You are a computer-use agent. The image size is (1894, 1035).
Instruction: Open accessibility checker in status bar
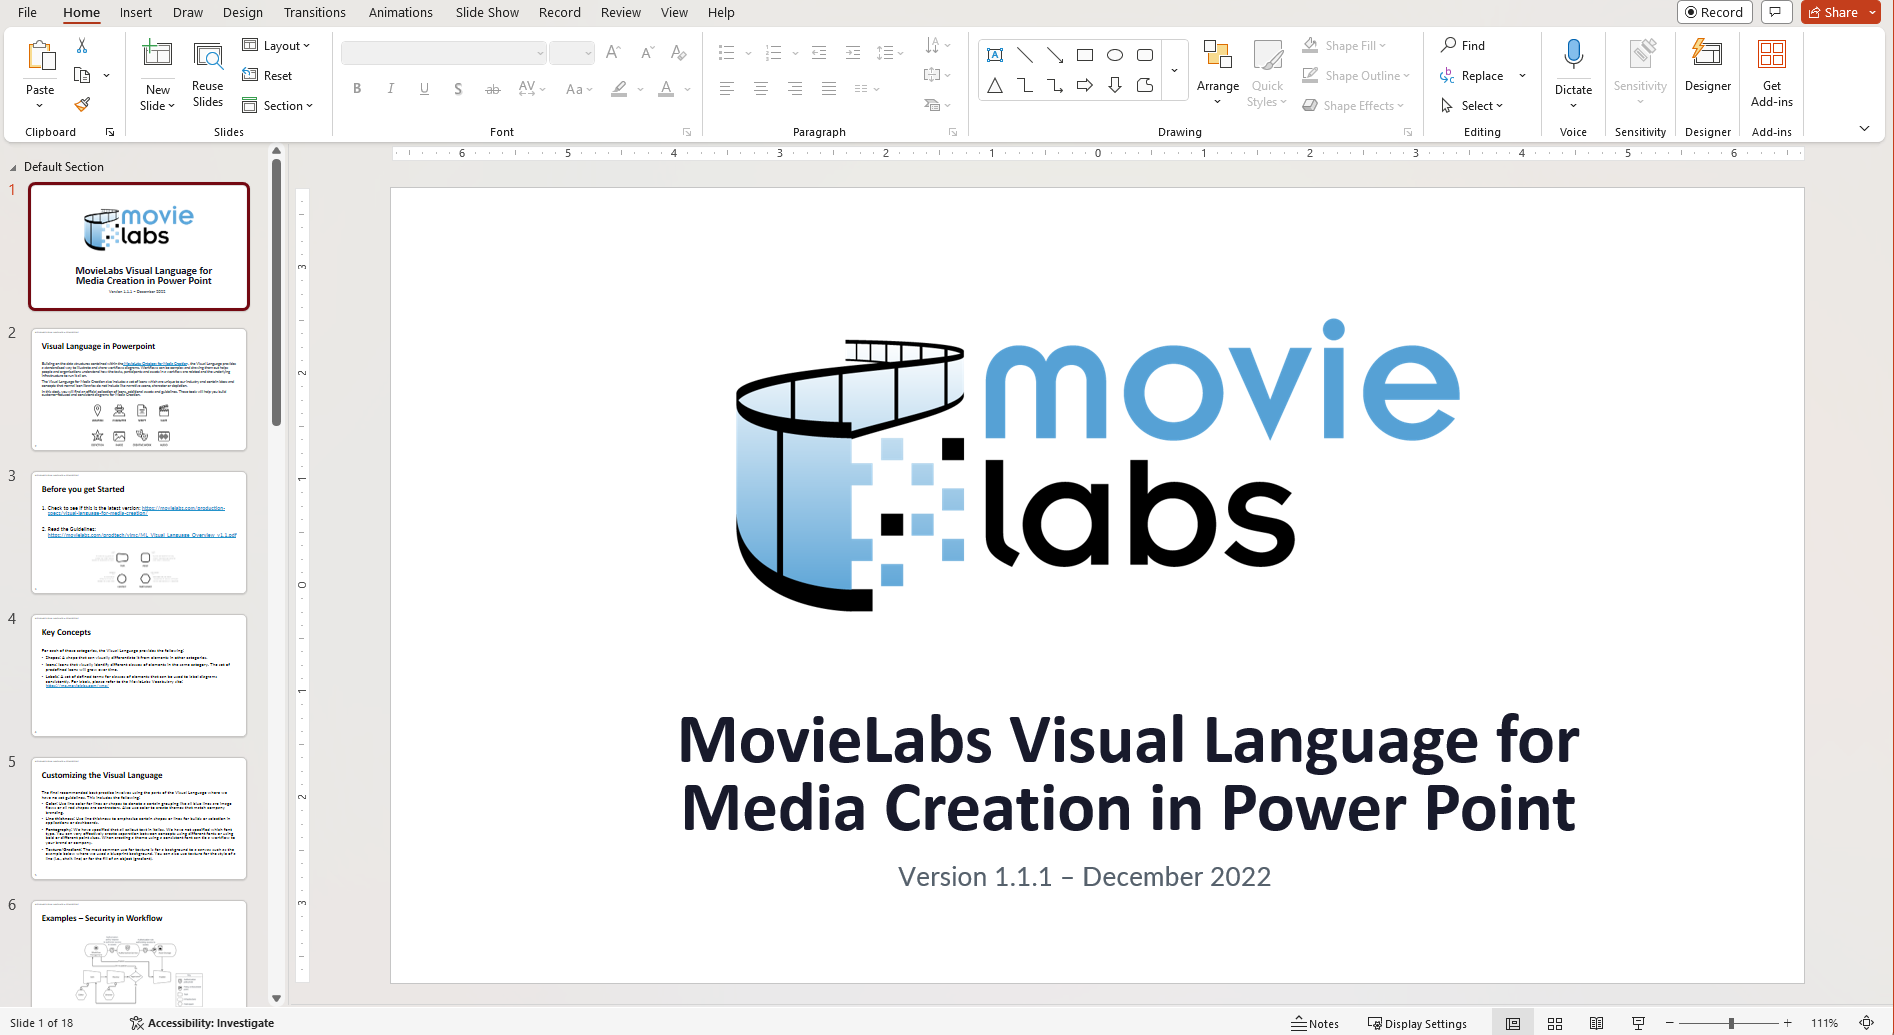[x=202, y=1023]
